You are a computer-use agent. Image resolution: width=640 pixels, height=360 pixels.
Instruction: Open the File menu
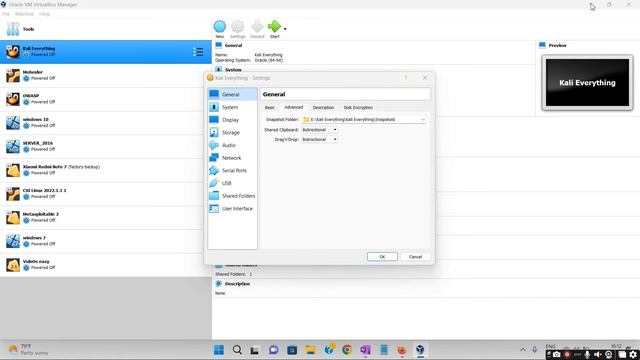tap(6, 14)
